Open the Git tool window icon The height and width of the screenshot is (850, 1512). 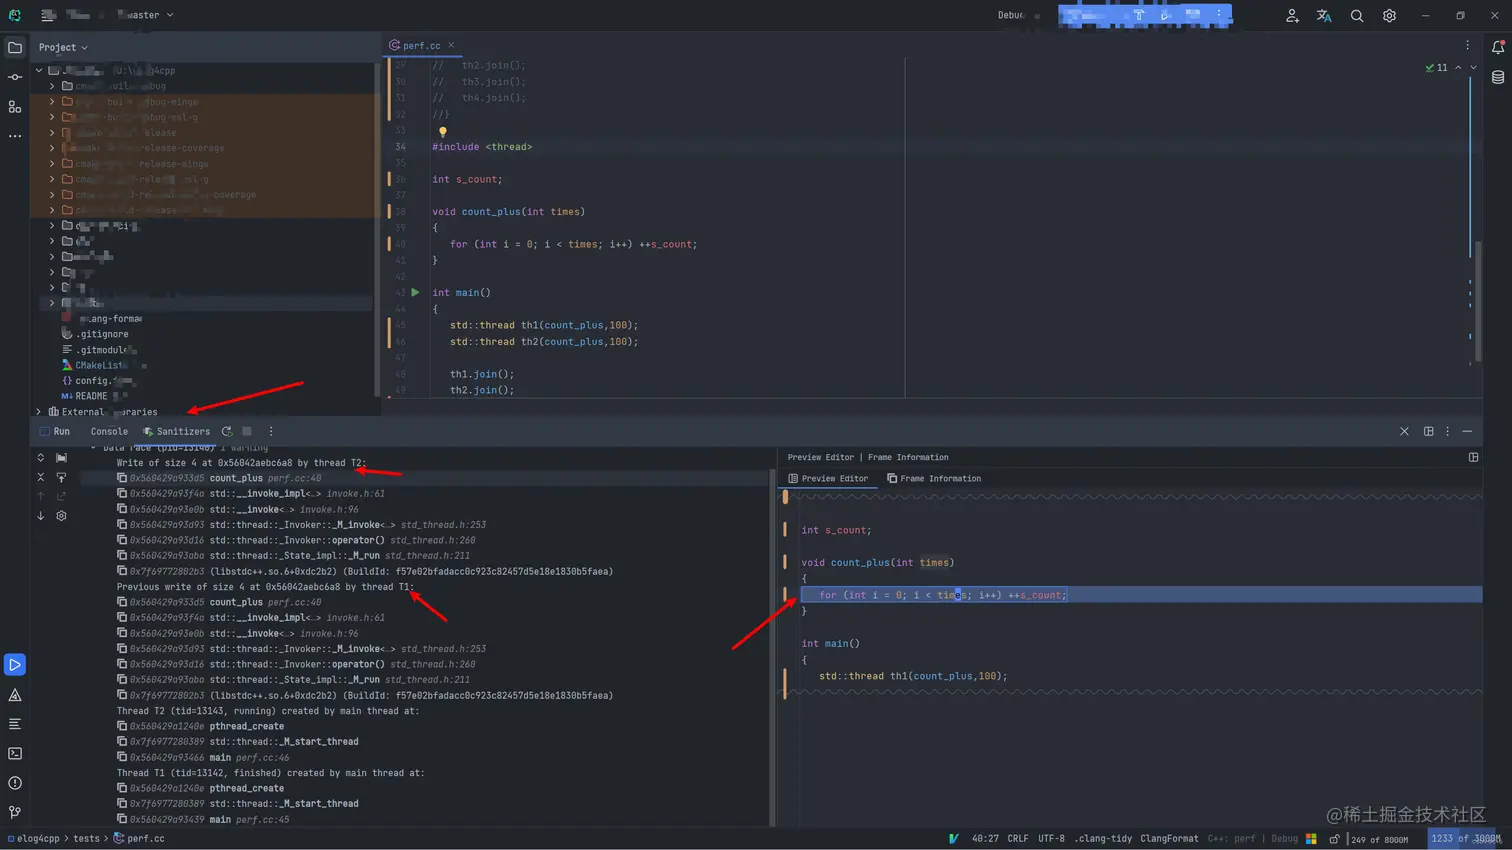point(15,812)
